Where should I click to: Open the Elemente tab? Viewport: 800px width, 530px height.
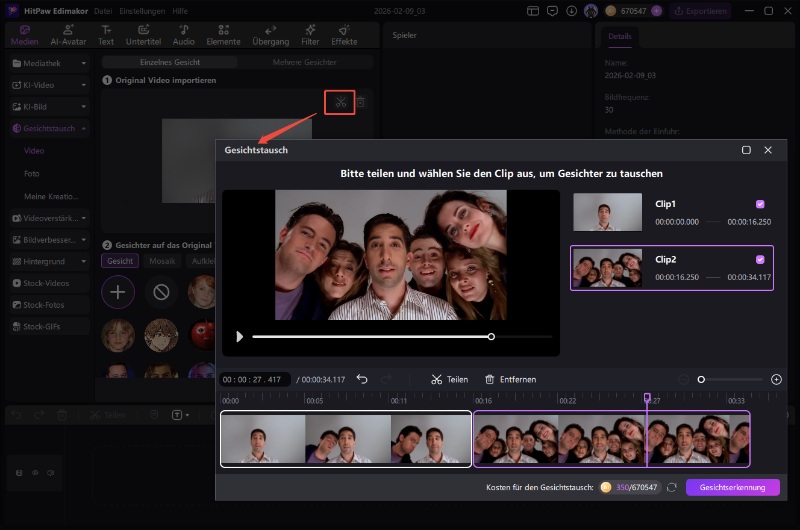tap(223, 35)
